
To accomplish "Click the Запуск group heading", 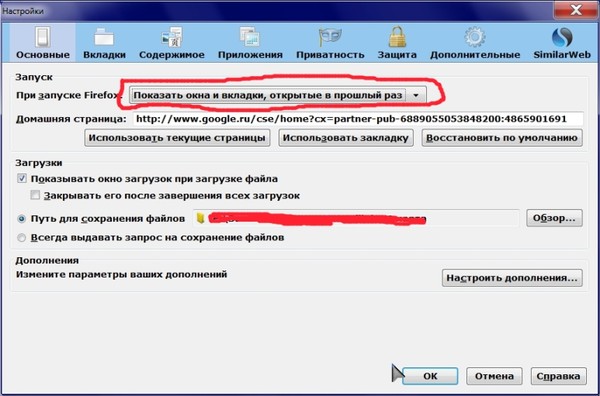I will tap(34, 77).
